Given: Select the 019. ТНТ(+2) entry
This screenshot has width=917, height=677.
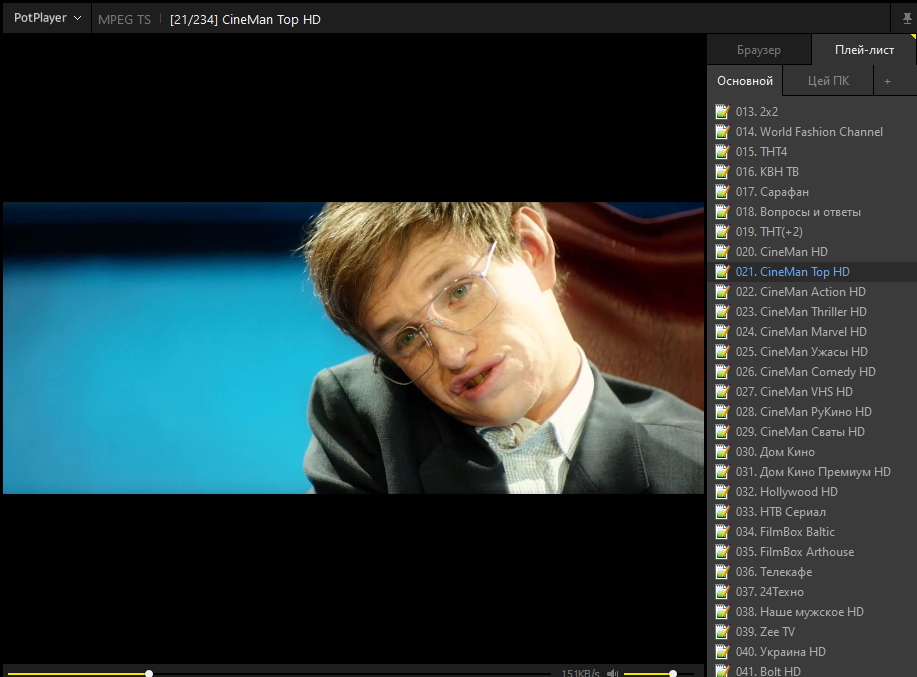Looking at the screenshot, I should 812,232.
